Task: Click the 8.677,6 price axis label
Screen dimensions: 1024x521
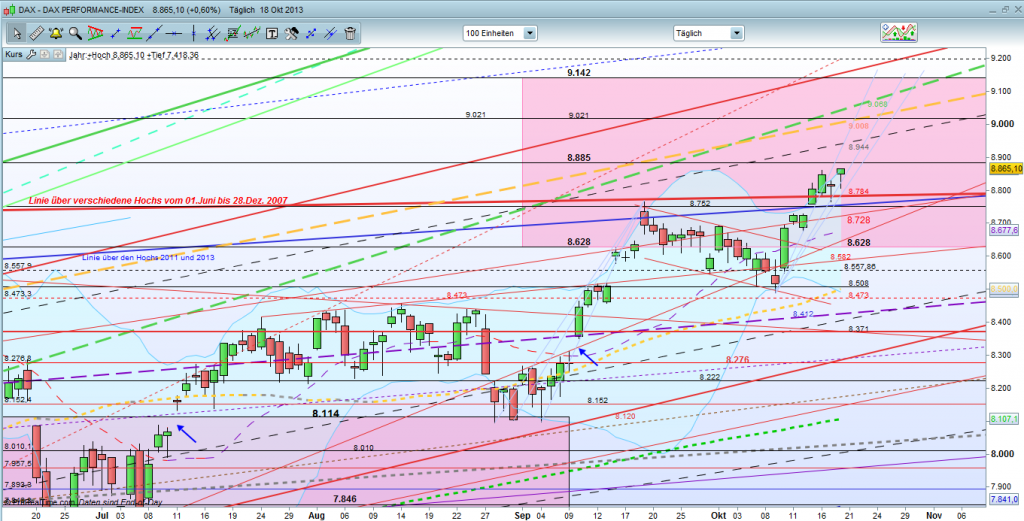Action: point(1006,230)
